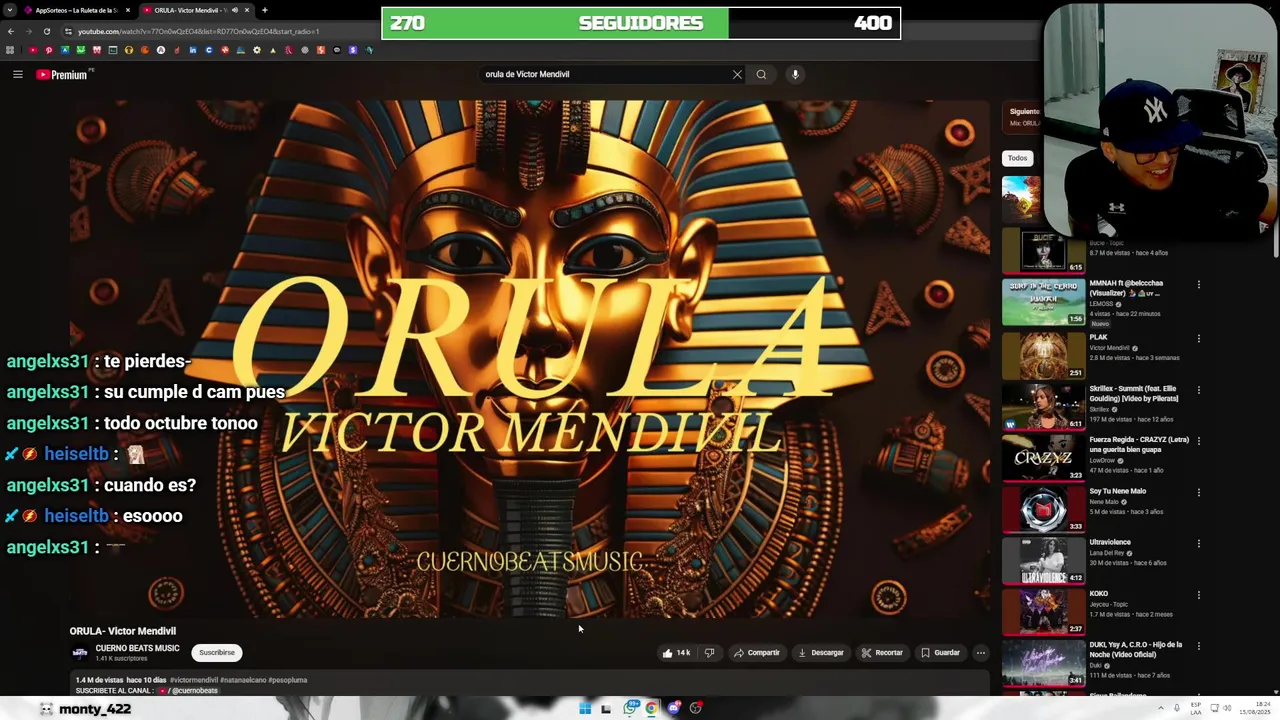Select the Todos filter chip
This screenshot has height=720, width=1280.
pyautogui.click(x=1017, y=158)
